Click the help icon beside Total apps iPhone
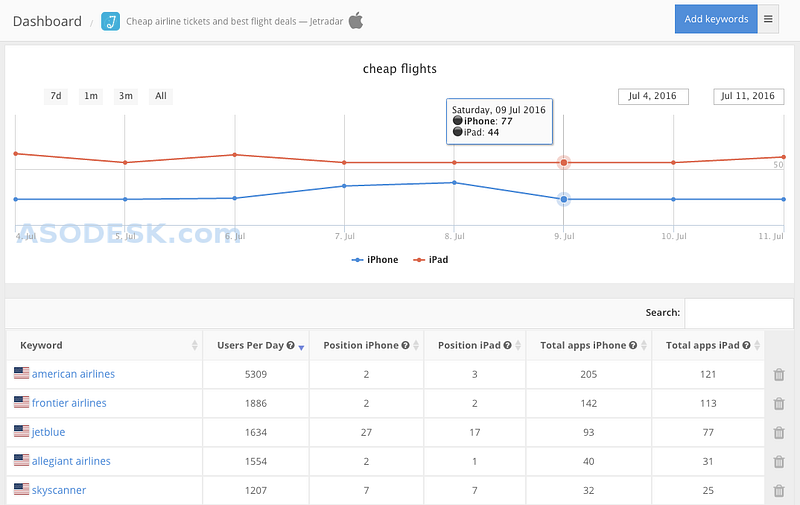Screen dimensions: 800x505 click(633, 345)
